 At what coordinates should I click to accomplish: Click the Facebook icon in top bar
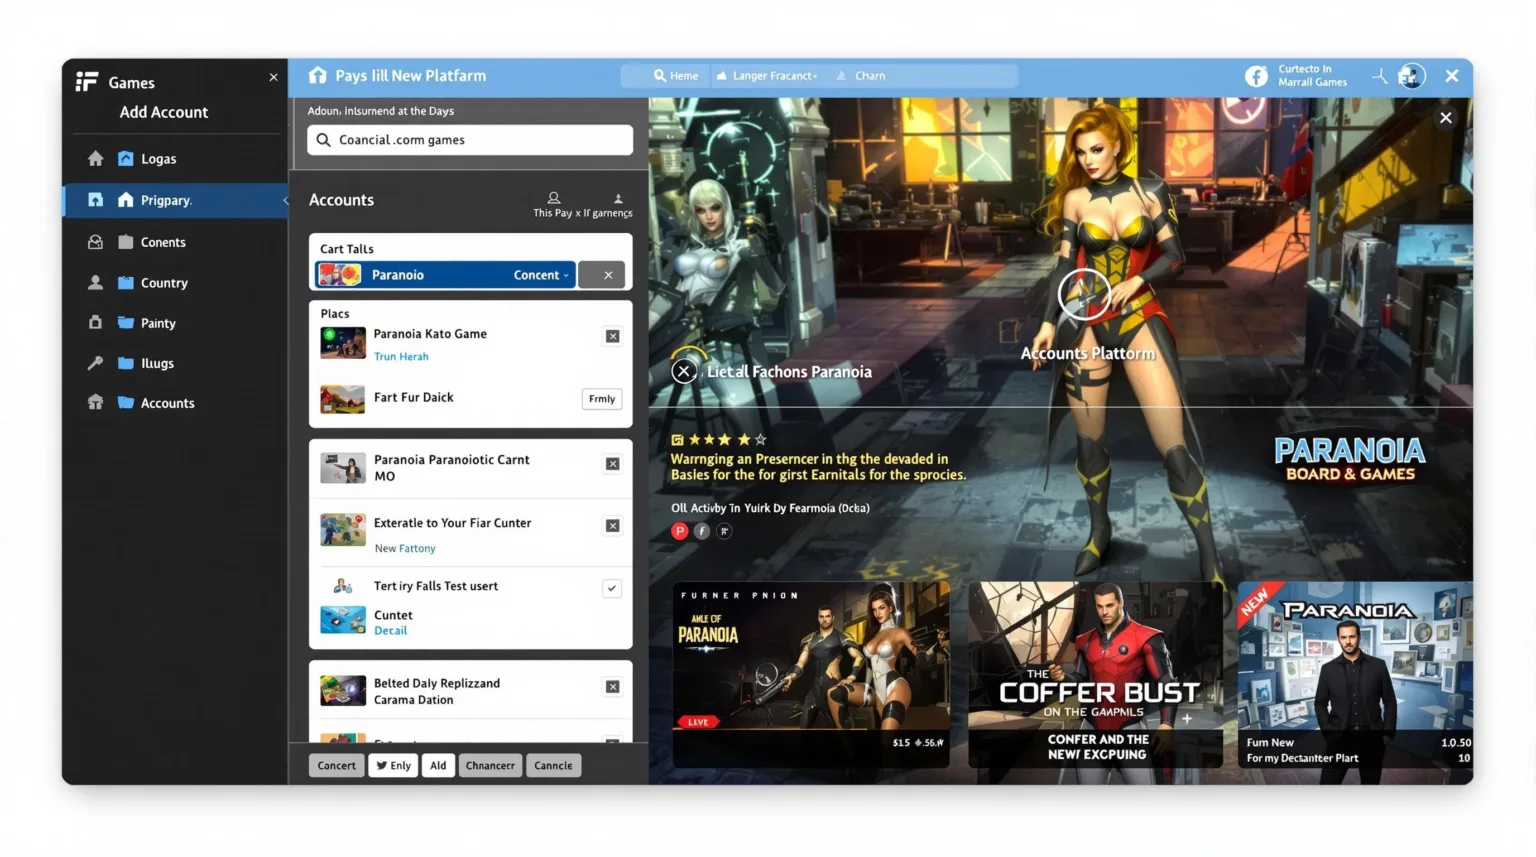coord(1255,76)
